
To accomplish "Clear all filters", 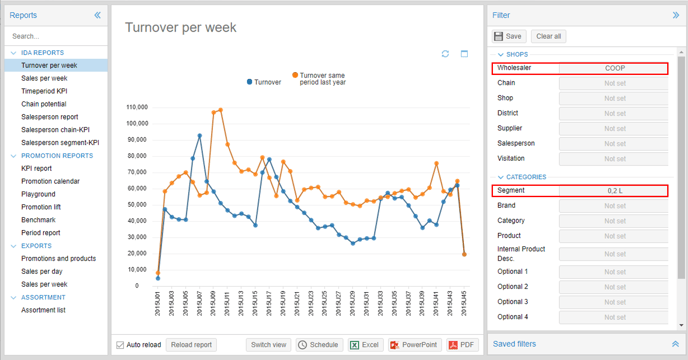I will (x=548, y=36).
